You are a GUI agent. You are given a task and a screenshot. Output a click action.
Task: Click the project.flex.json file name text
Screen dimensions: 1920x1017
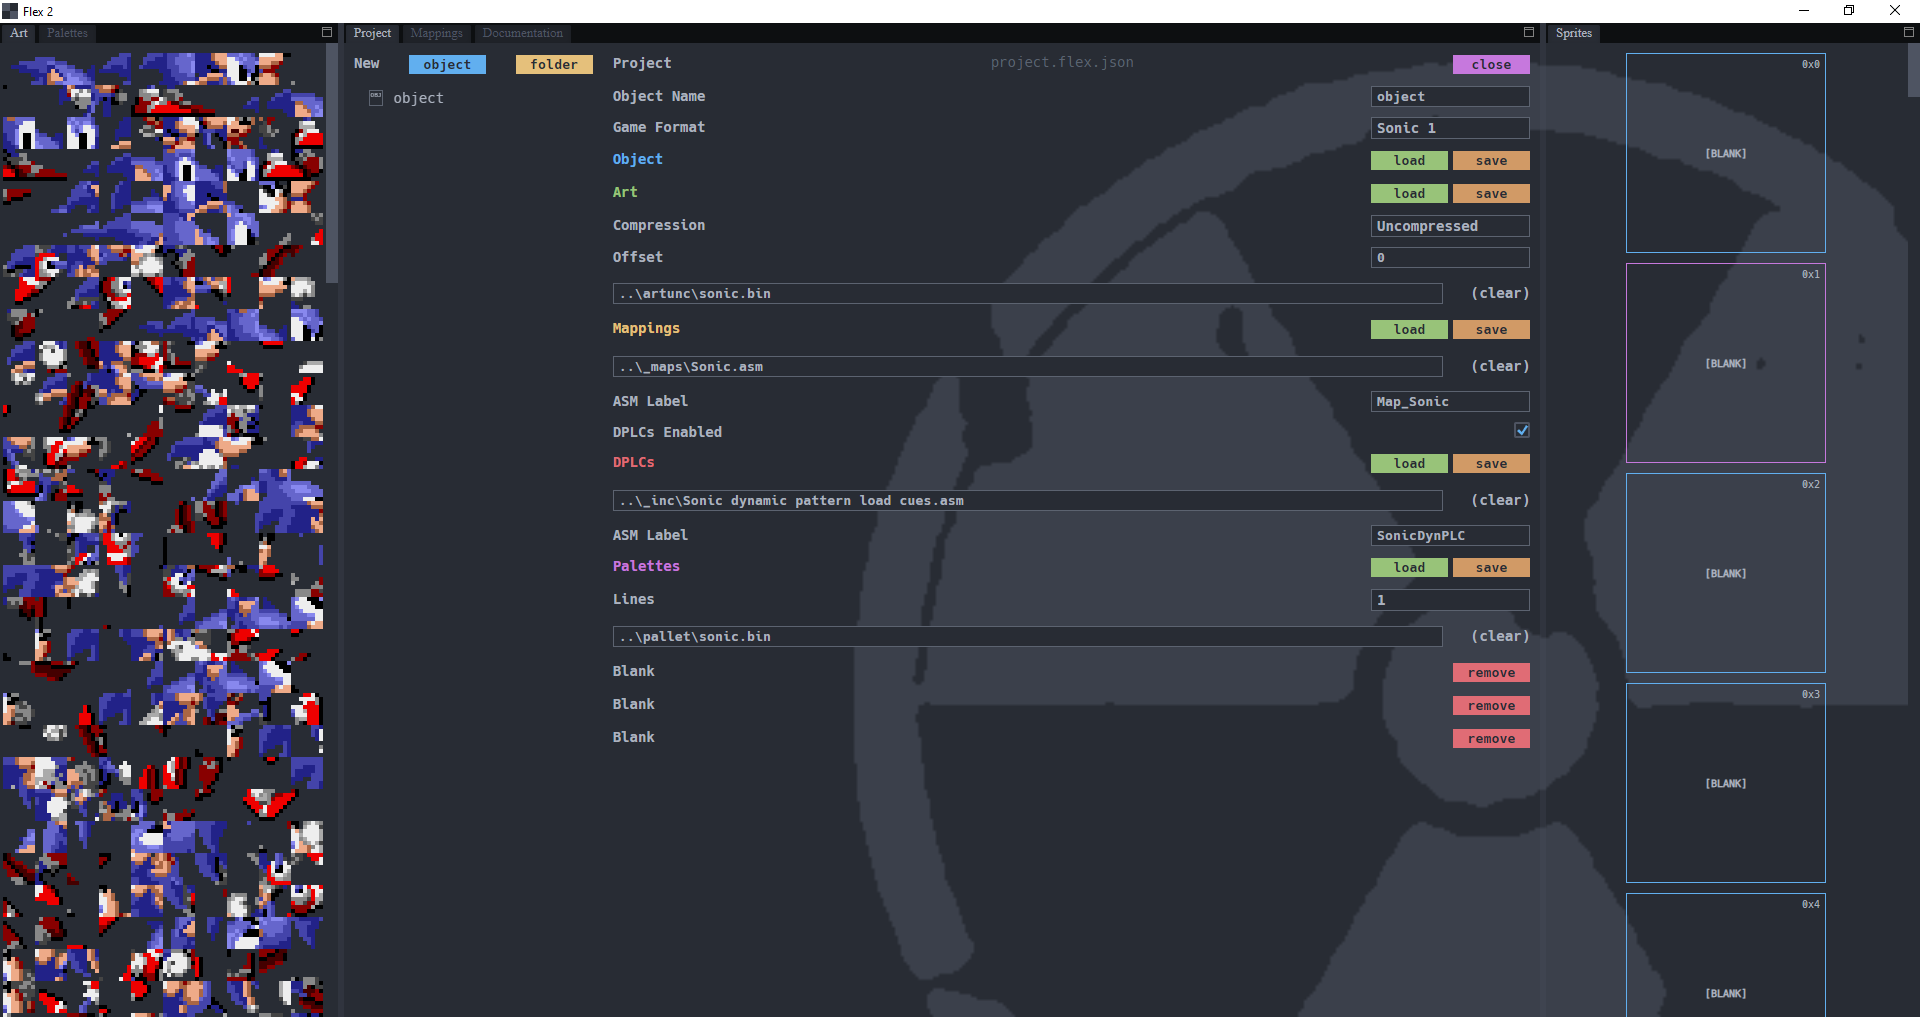click(x=1062, y=62)
